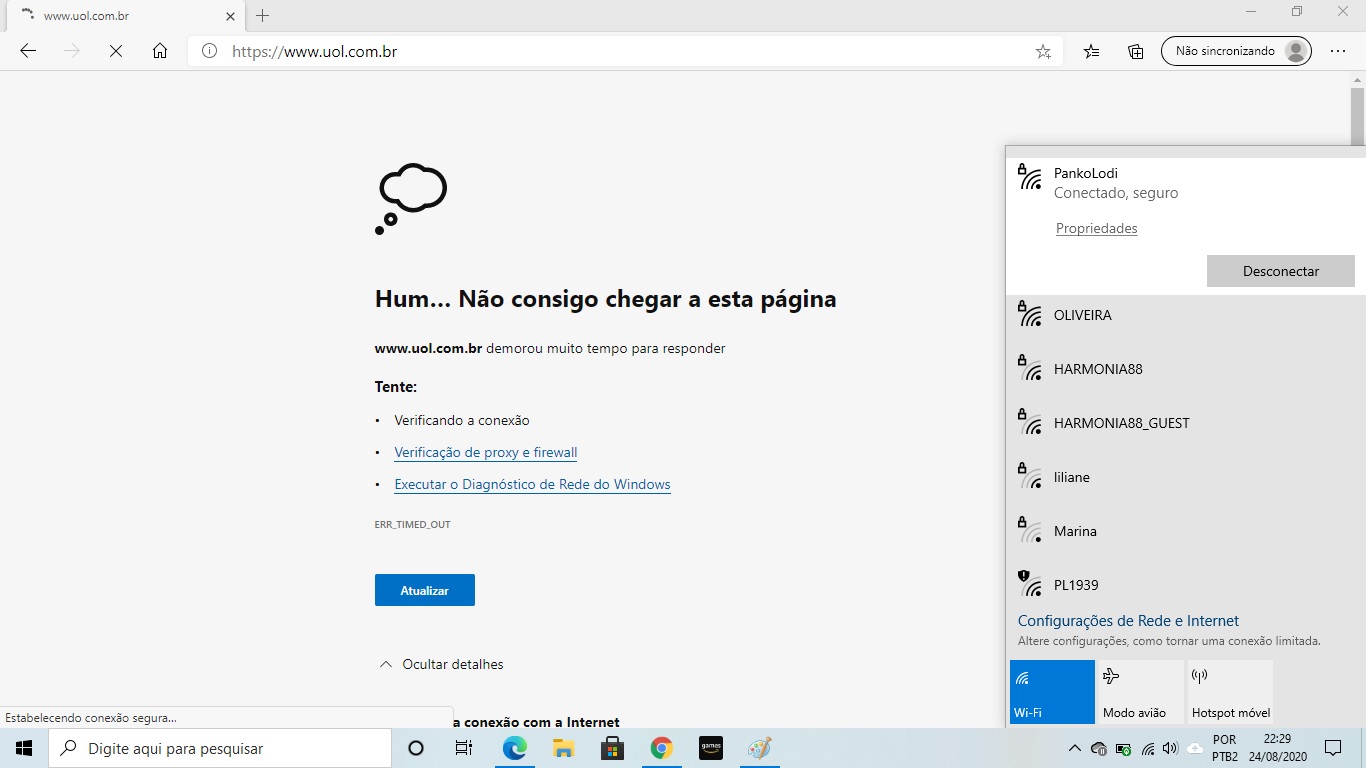This screenshot has width=1366, height=768.
Task: Toggle Hotspot móvel tile
Action: (1229, 692)
